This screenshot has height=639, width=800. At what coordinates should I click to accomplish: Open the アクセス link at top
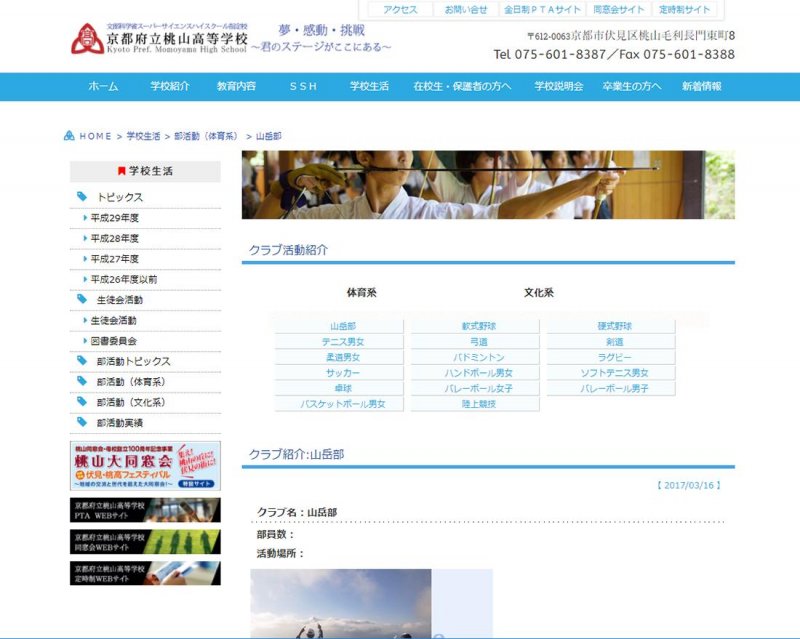400,9
